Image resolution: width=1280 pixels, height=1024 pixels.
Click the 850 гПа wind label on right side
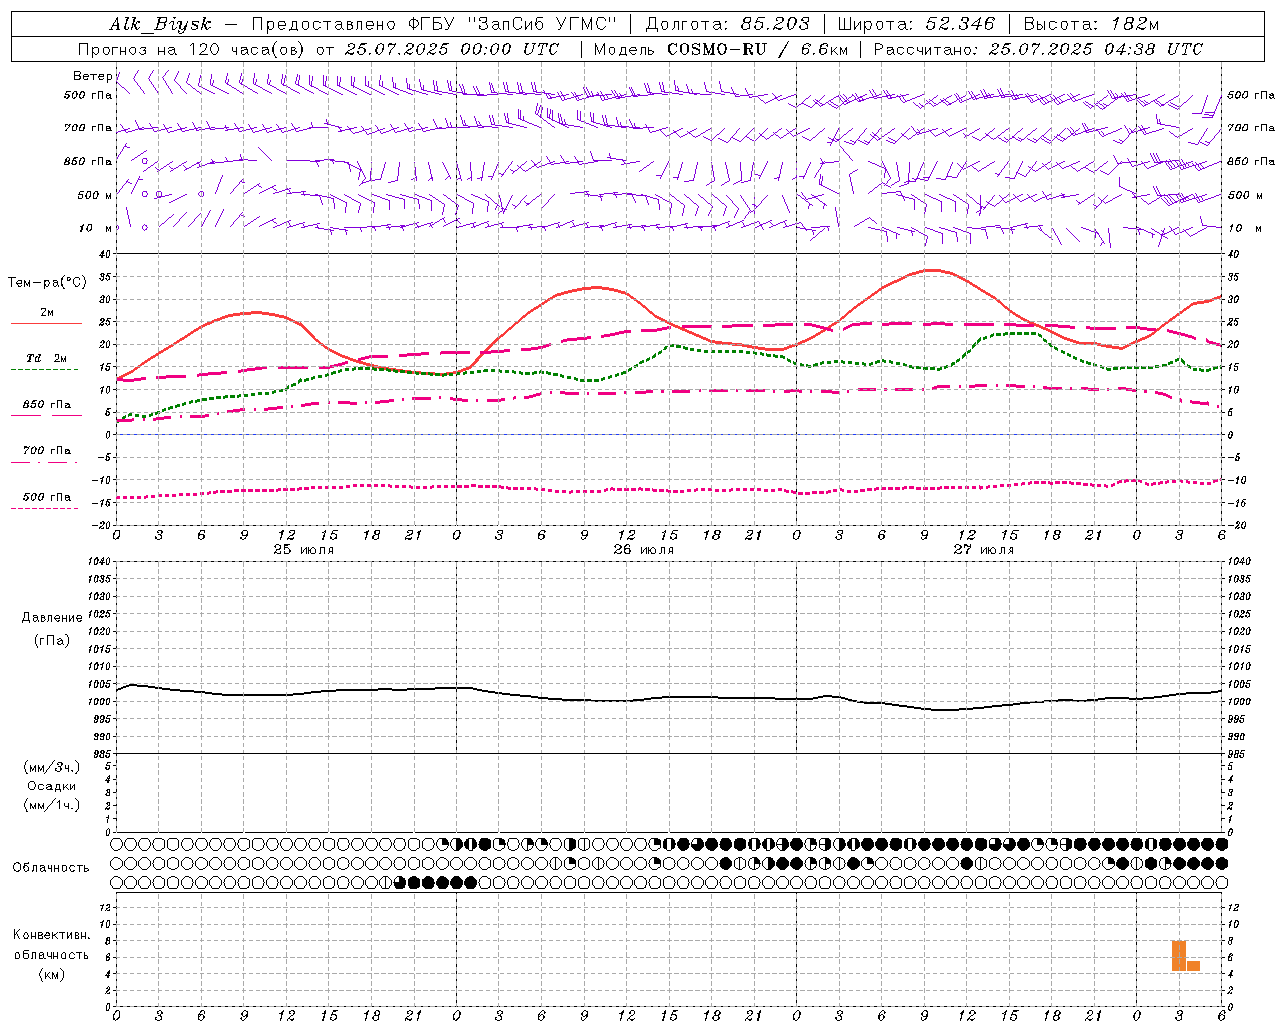(1251, 161)
